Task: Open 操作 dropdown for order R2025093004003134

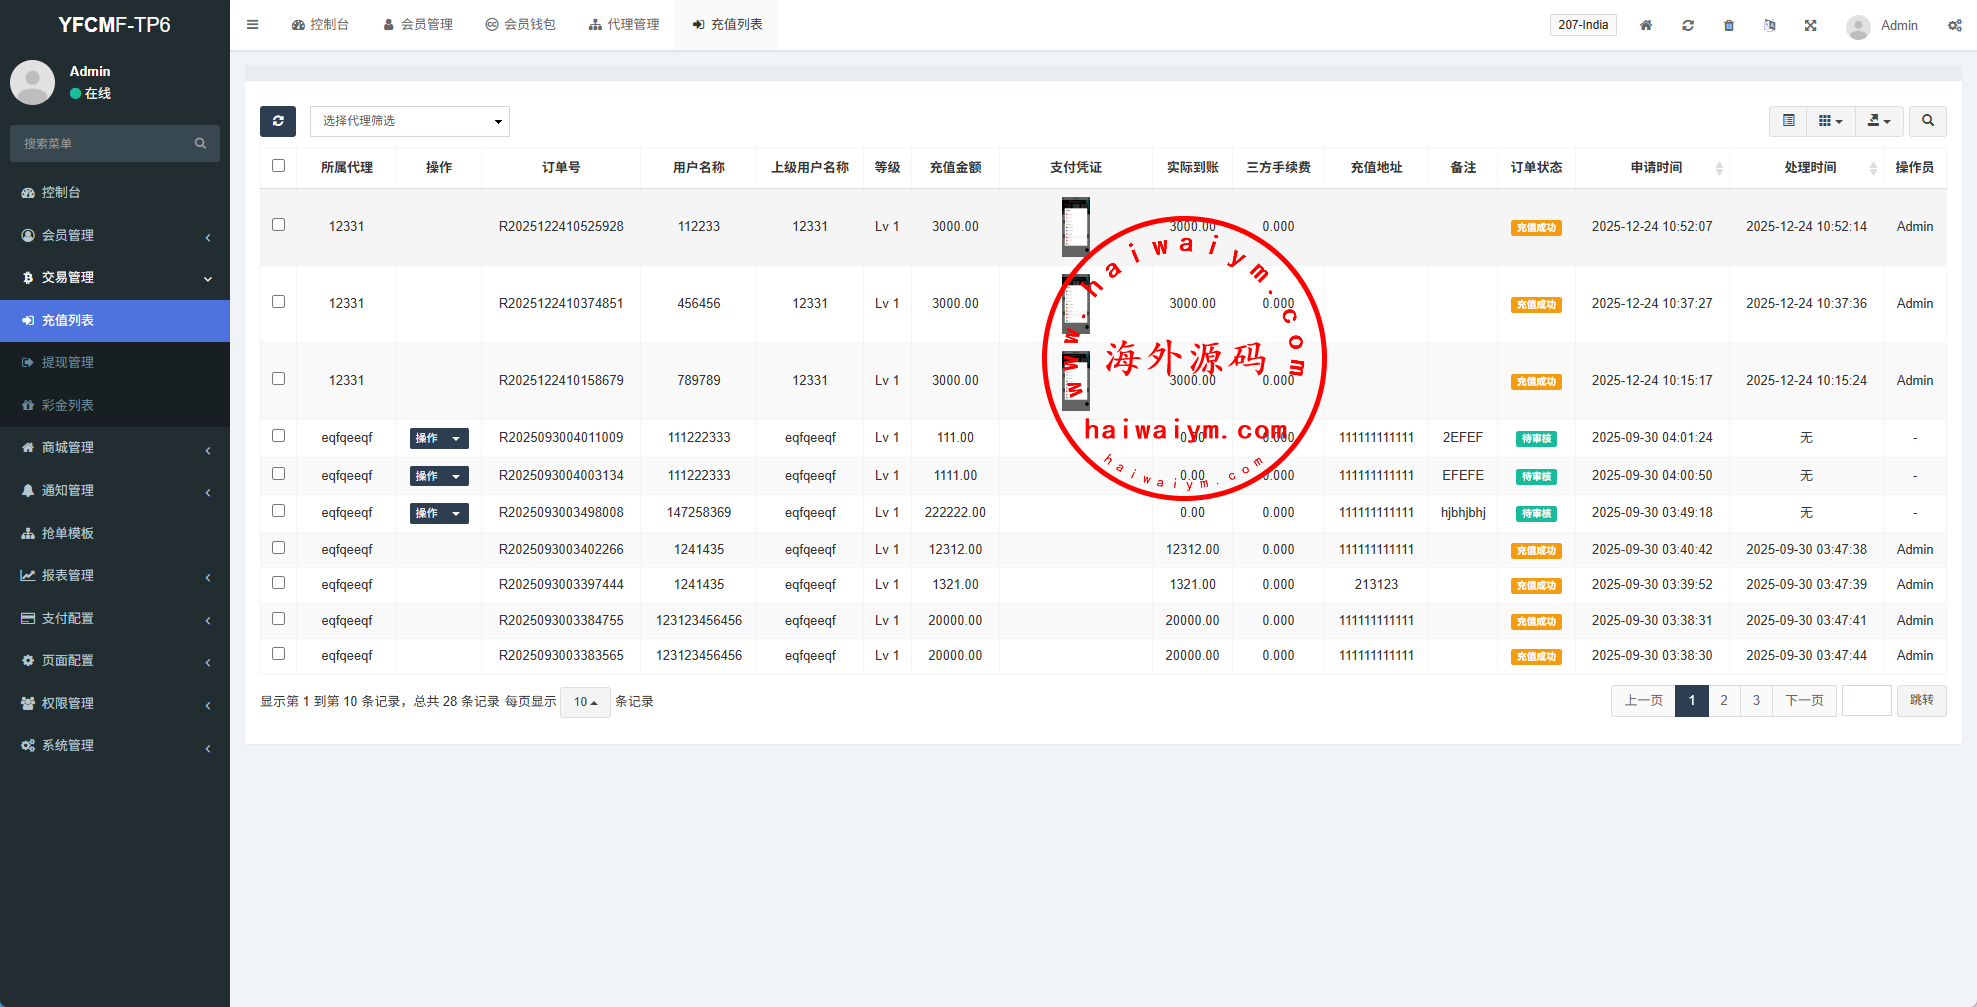Action: pyautogui.click(x=438, y=476)
